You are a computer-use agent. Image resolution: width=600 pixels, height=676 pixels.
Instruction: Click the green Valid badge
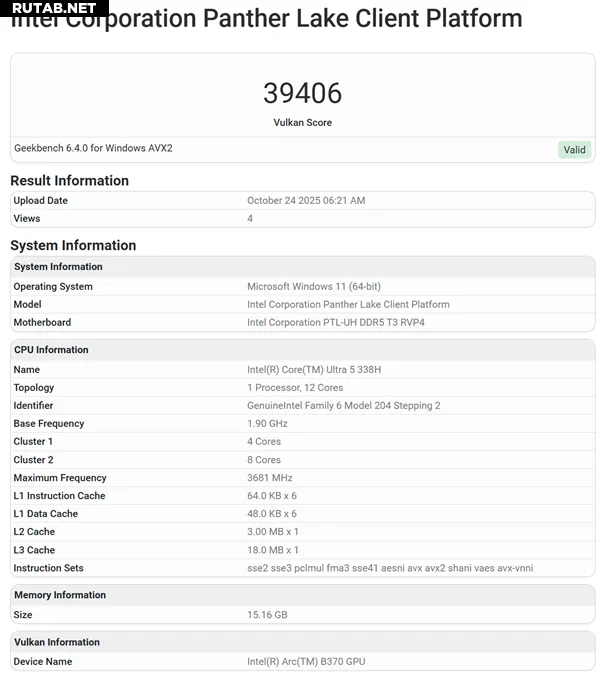click(574, 150)
